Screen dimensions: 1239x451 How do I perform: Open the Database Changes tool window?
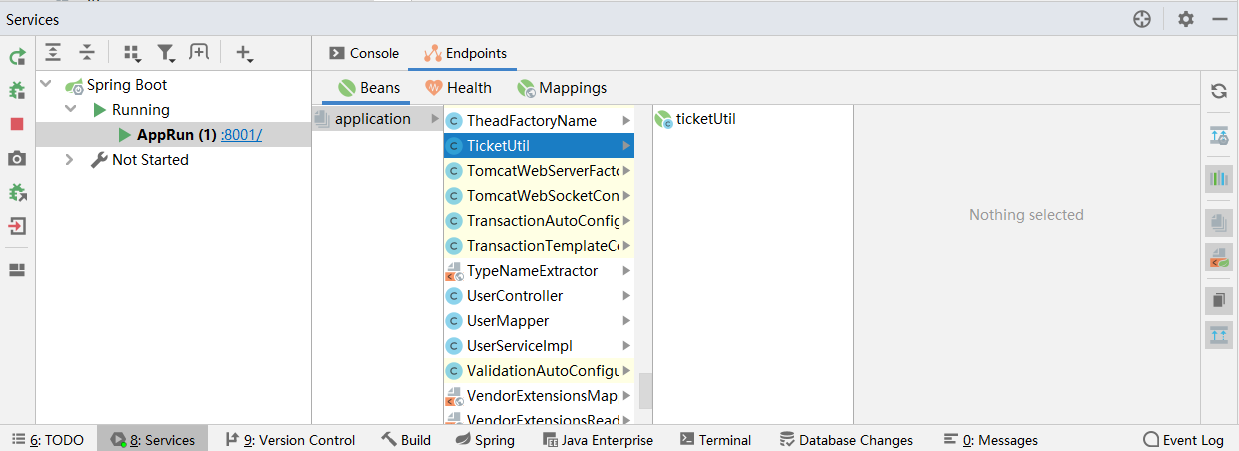tap(846, 440)
